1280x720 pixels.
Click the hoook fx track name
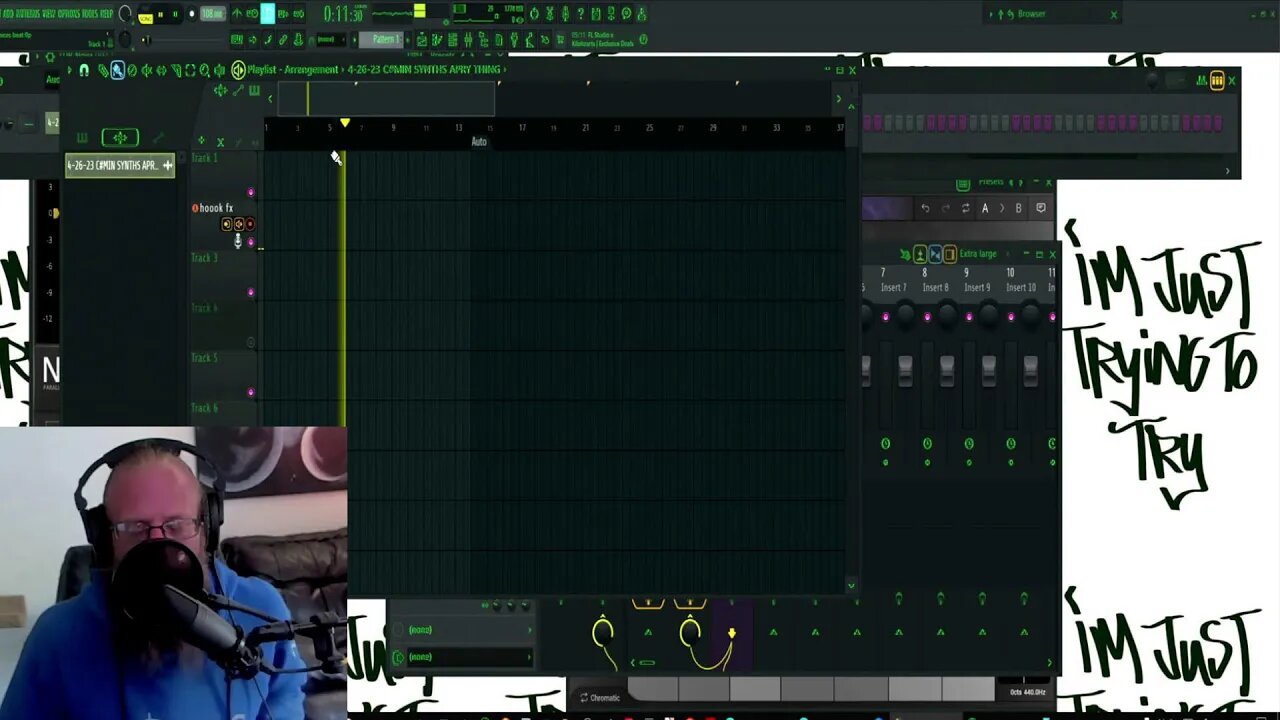coord(216,208)
